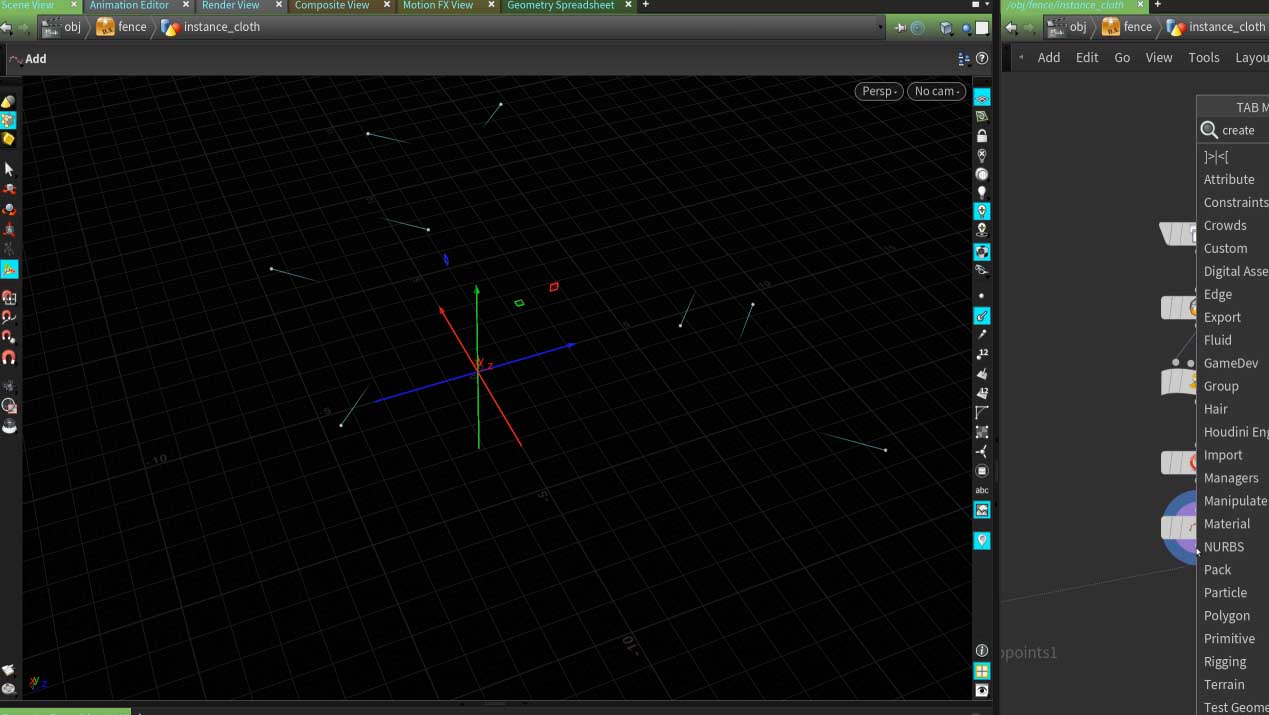Click the lock icon in display toolbar
The height and width of the screenshot is (715, 1269).
point(982,136)
